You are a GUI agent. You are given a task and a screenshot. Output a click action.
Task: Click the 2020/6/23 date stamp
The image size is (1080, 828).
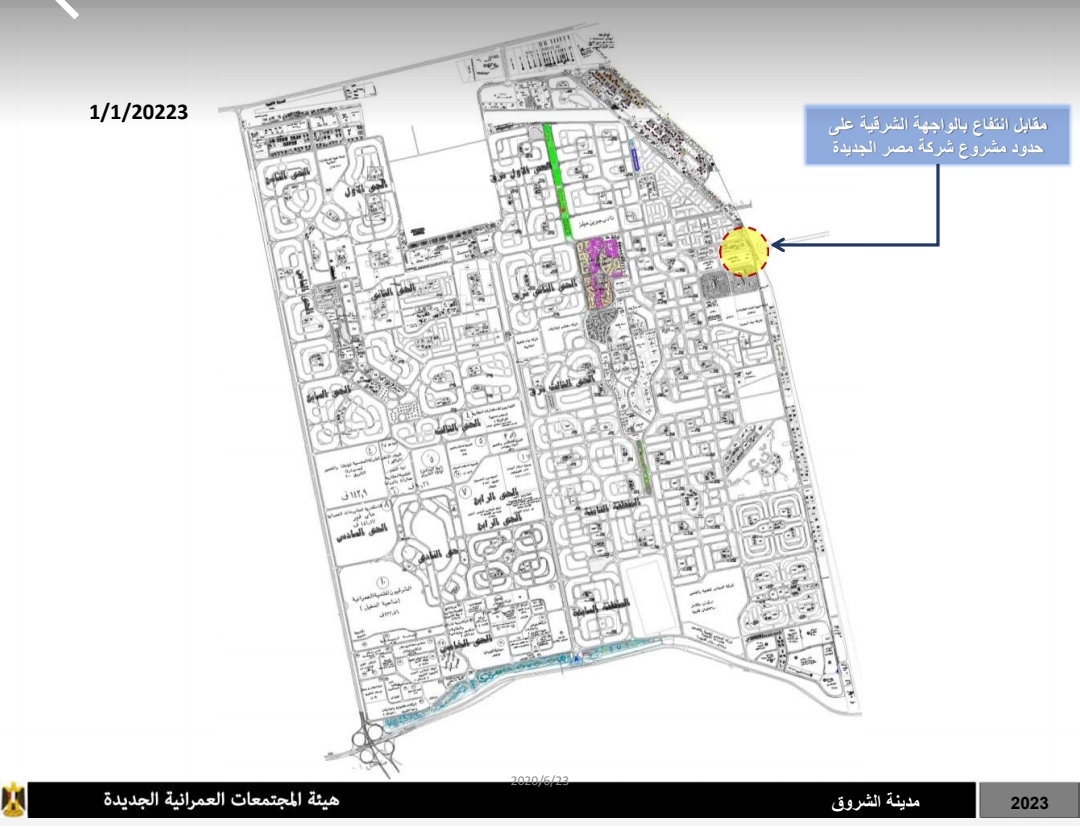539,781
